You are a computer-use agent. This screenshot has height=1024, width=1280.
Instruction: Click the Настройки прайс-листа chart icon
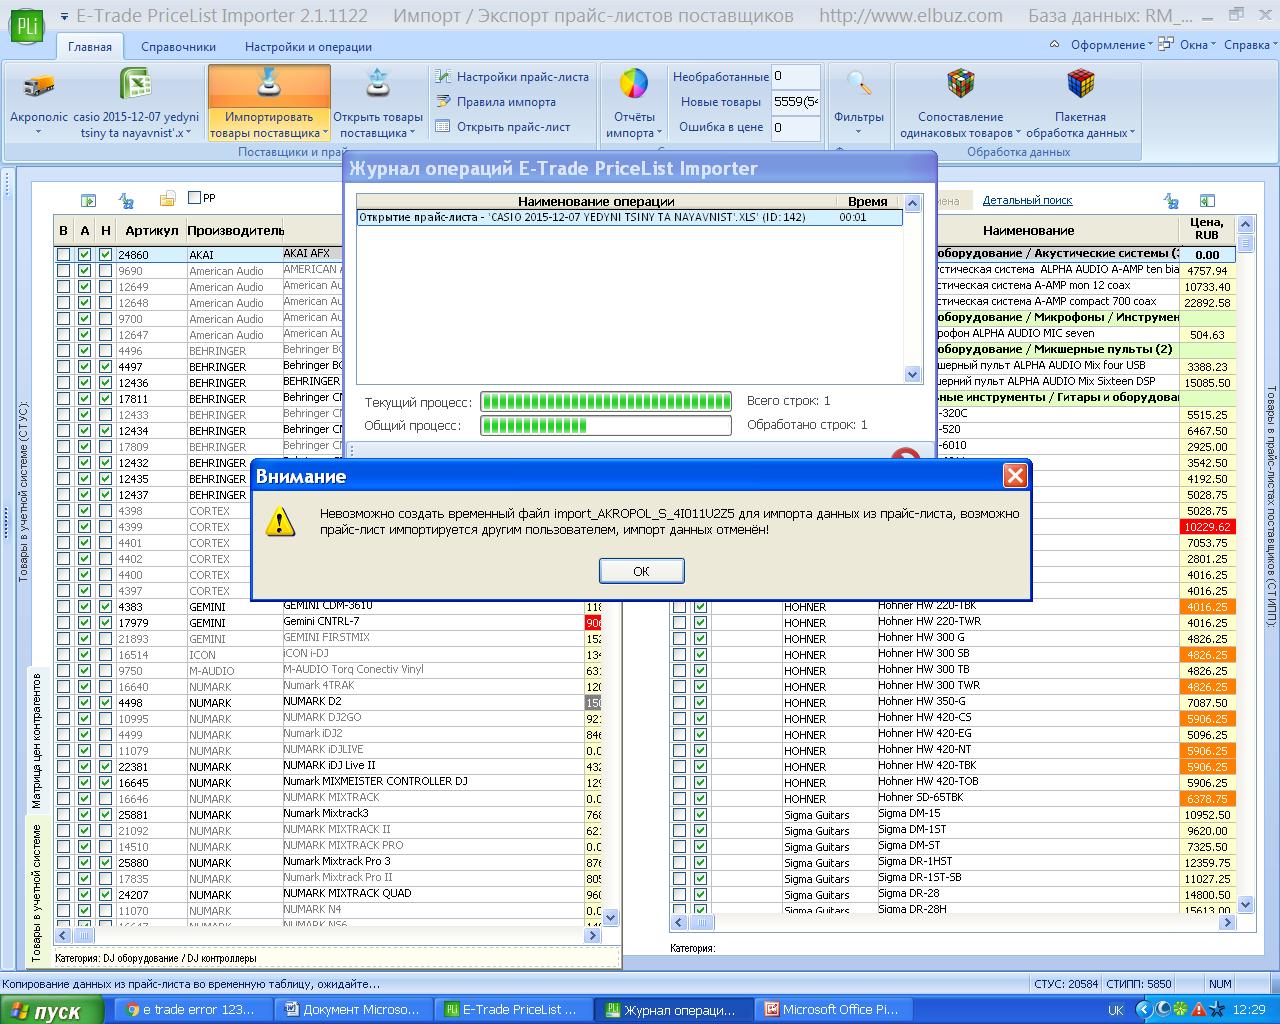443,77
